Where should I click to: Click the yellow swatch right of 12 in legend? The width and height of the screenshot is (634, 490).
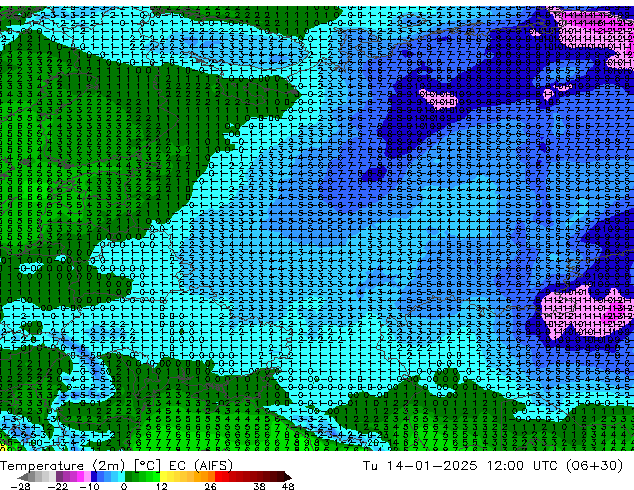(163, 476)
